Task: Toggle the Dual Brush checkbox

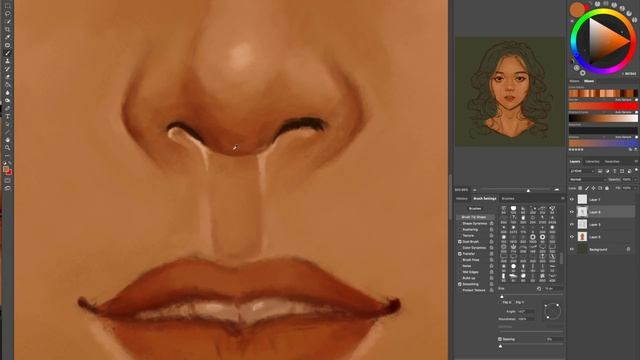Action: tap(460, 242)
